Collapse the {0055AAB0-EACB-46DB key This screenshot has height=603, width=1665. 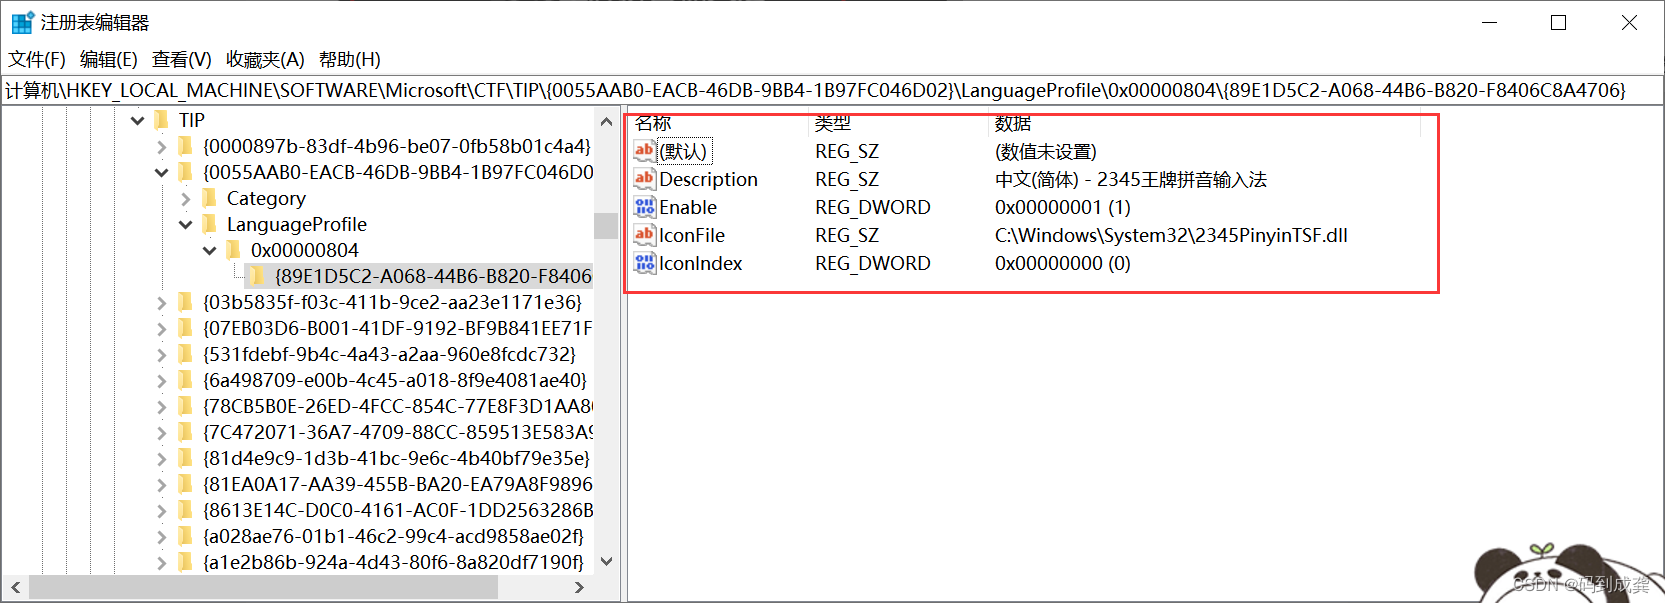162,173
